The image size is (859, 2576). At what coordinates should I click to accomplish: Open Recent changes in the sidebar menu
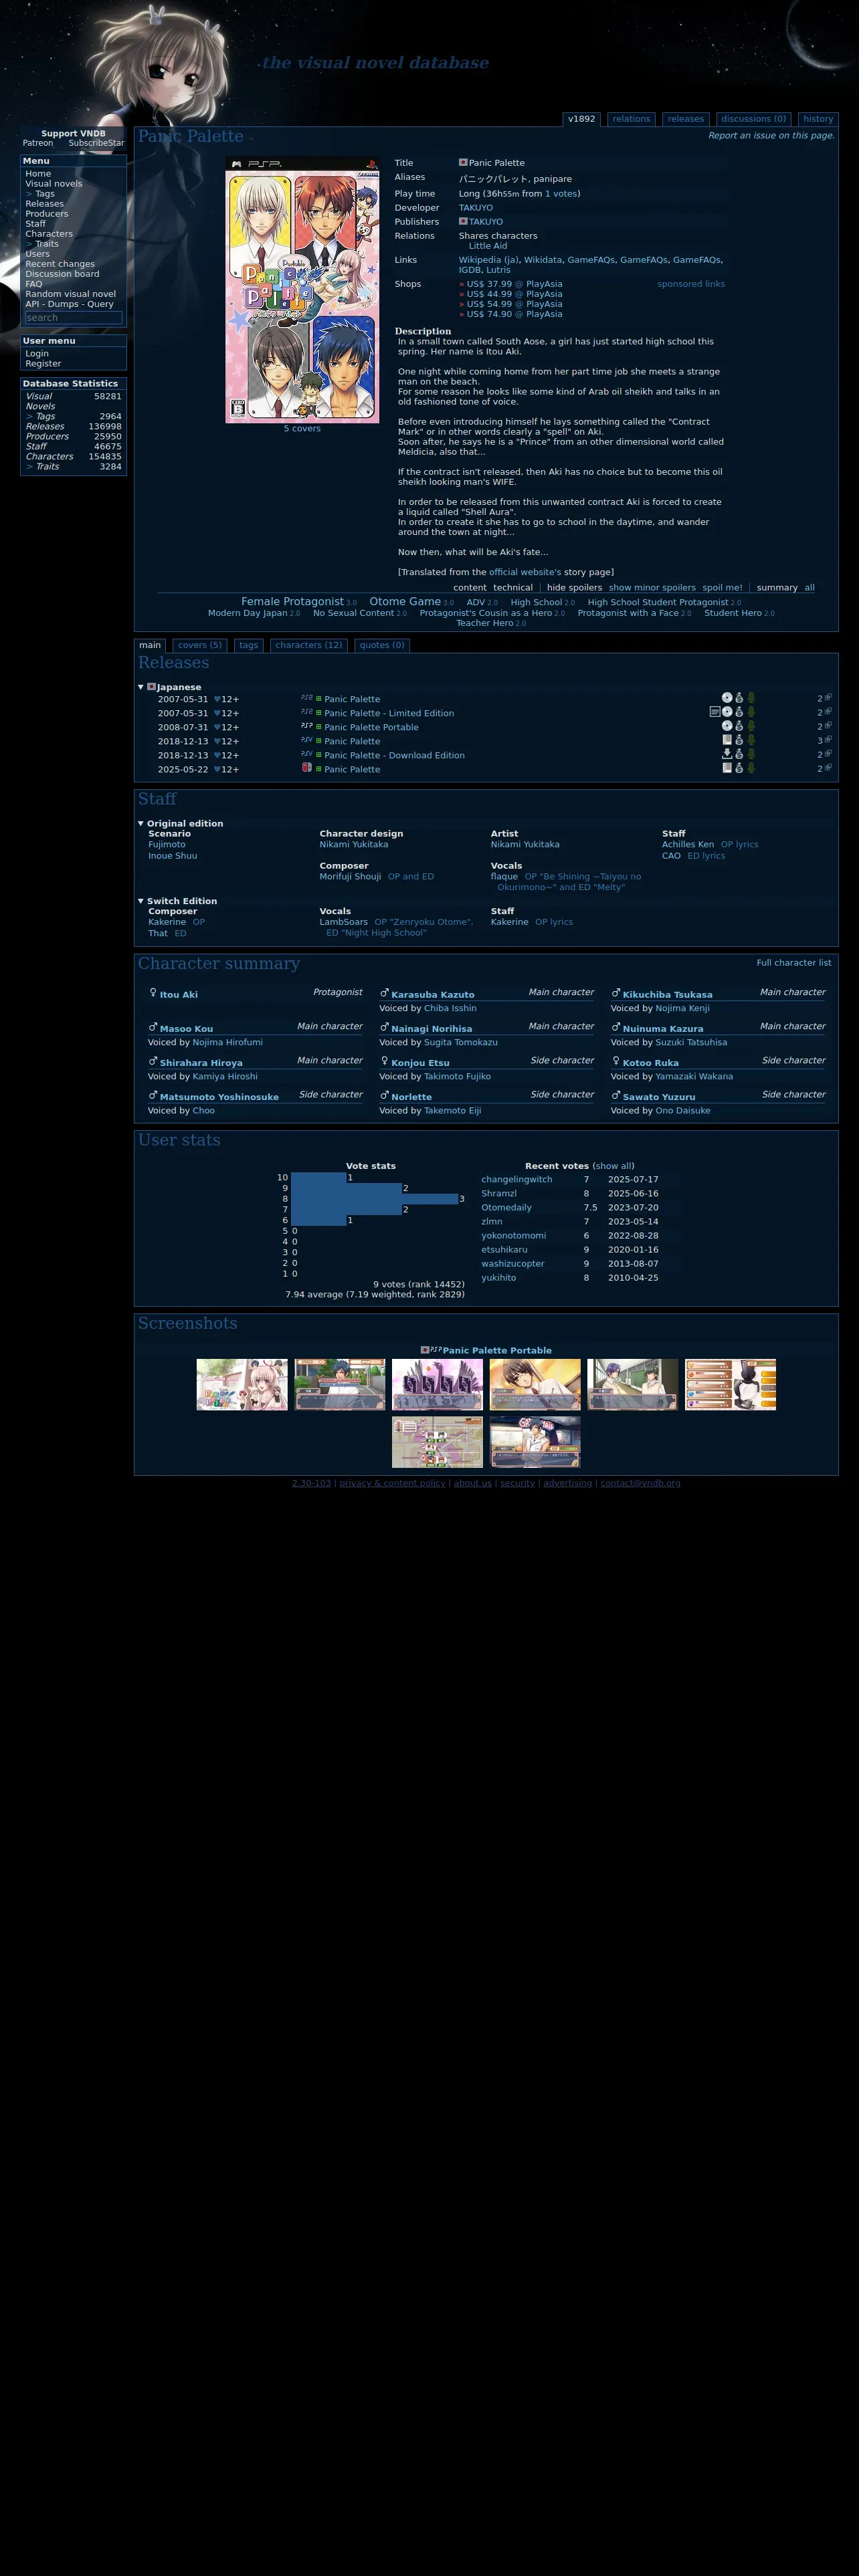tap(60, 264)
